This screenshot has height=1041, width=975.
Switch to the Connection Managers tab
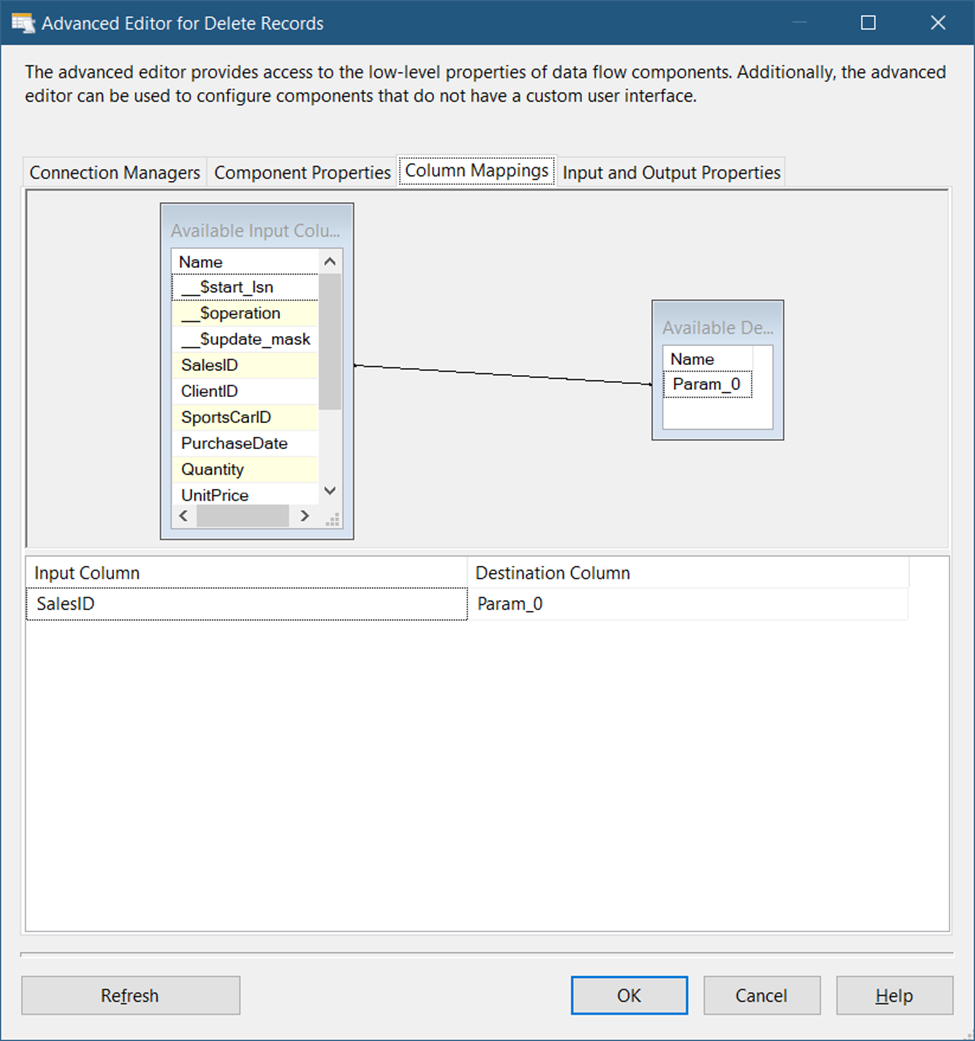pyautogui.click(x=114, y=172)
